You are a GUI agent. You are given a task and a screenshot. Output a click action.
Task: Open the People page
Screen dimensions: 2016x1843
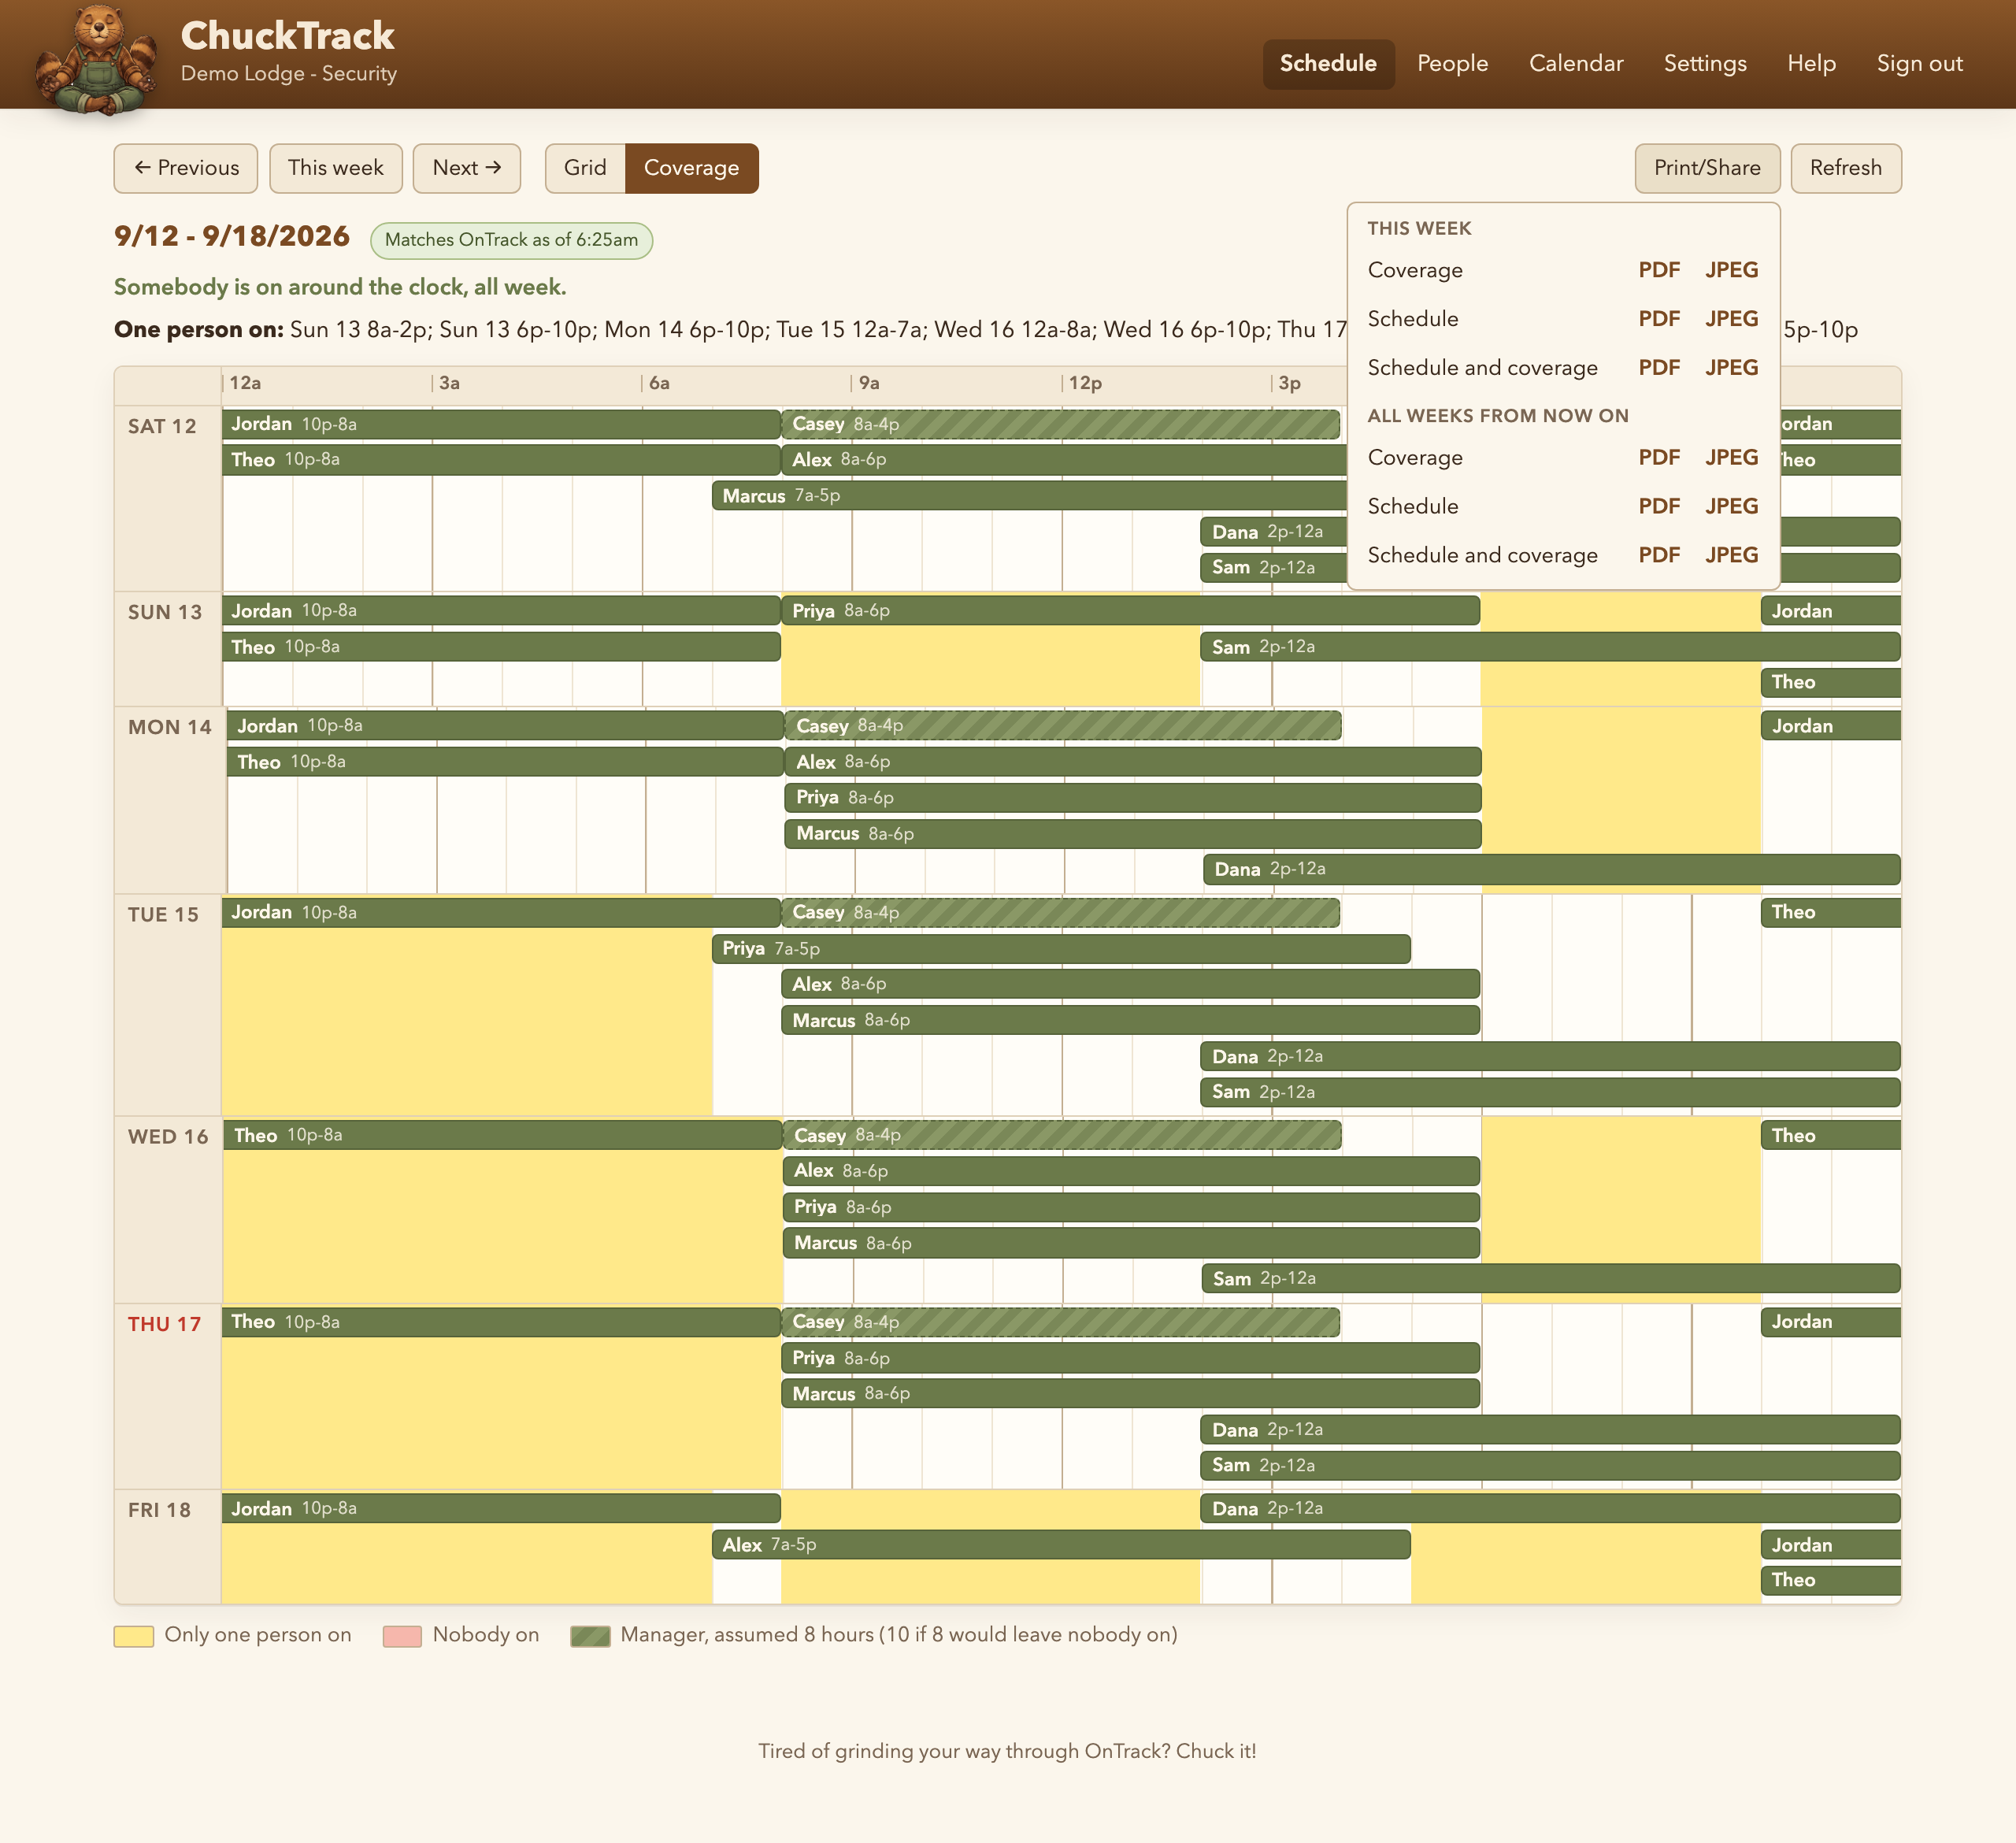1452,64
